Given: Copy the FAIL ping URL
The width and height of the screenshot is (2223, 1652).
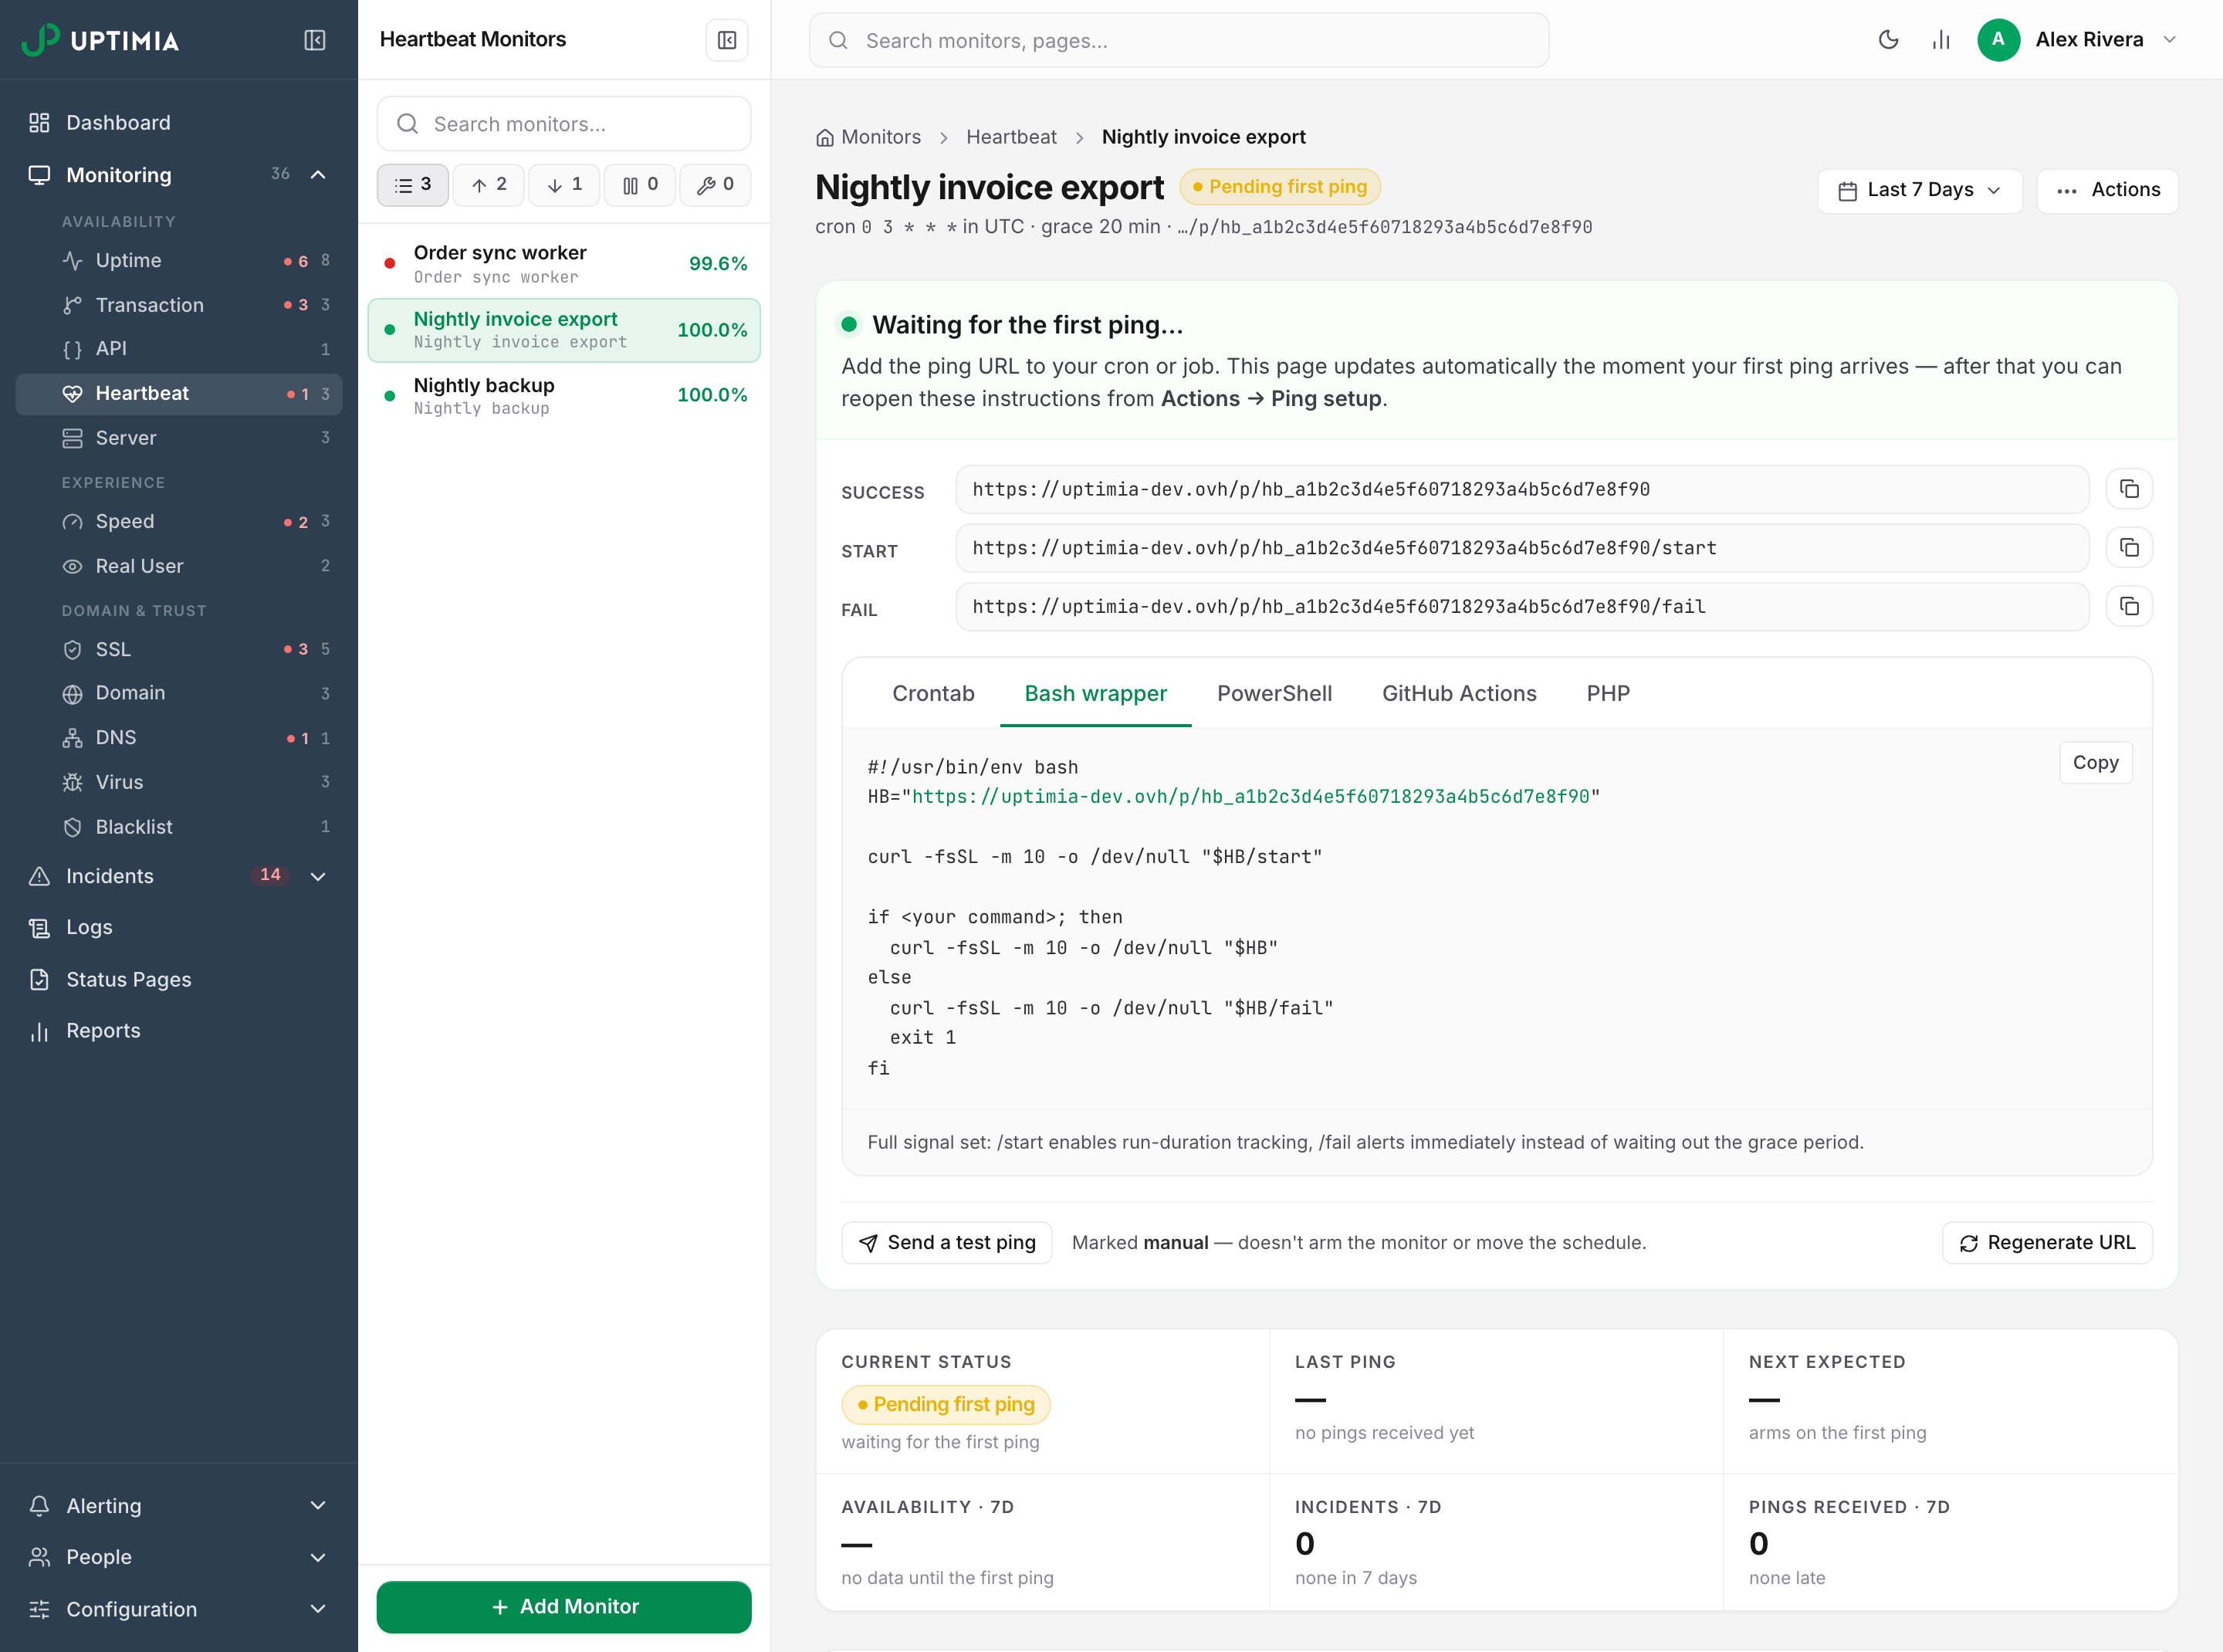Looking at the screenshot, I should pos(2129,607).
